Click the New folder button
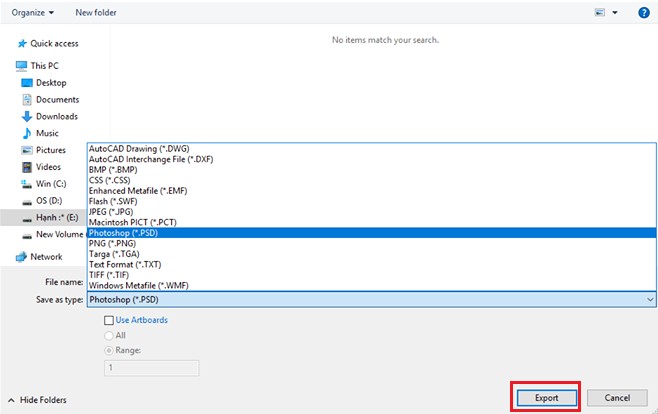The width and height of the screenshot is (658, 414). point(95,12)
